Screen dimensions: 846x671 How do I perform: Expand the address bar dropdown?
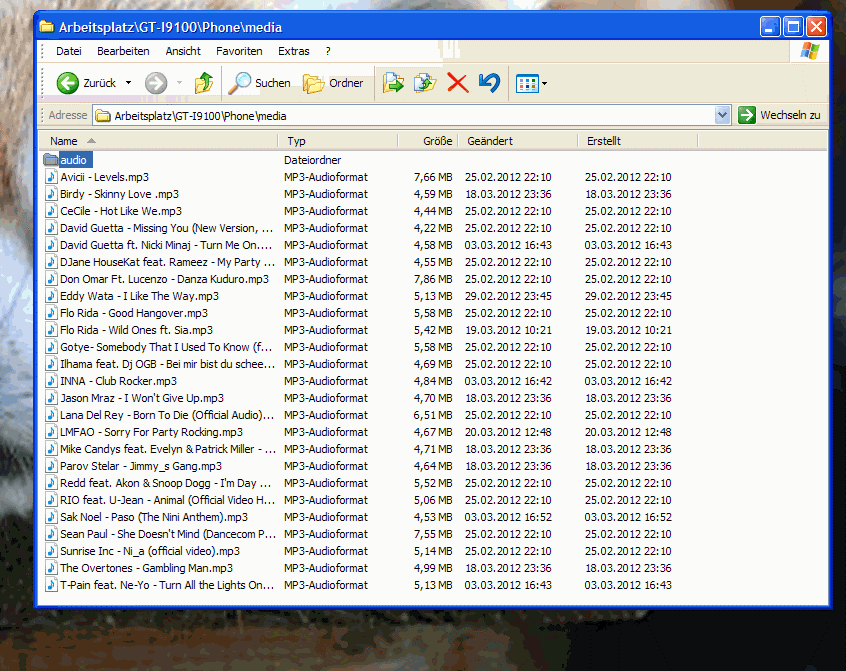(x=722, y=115)
